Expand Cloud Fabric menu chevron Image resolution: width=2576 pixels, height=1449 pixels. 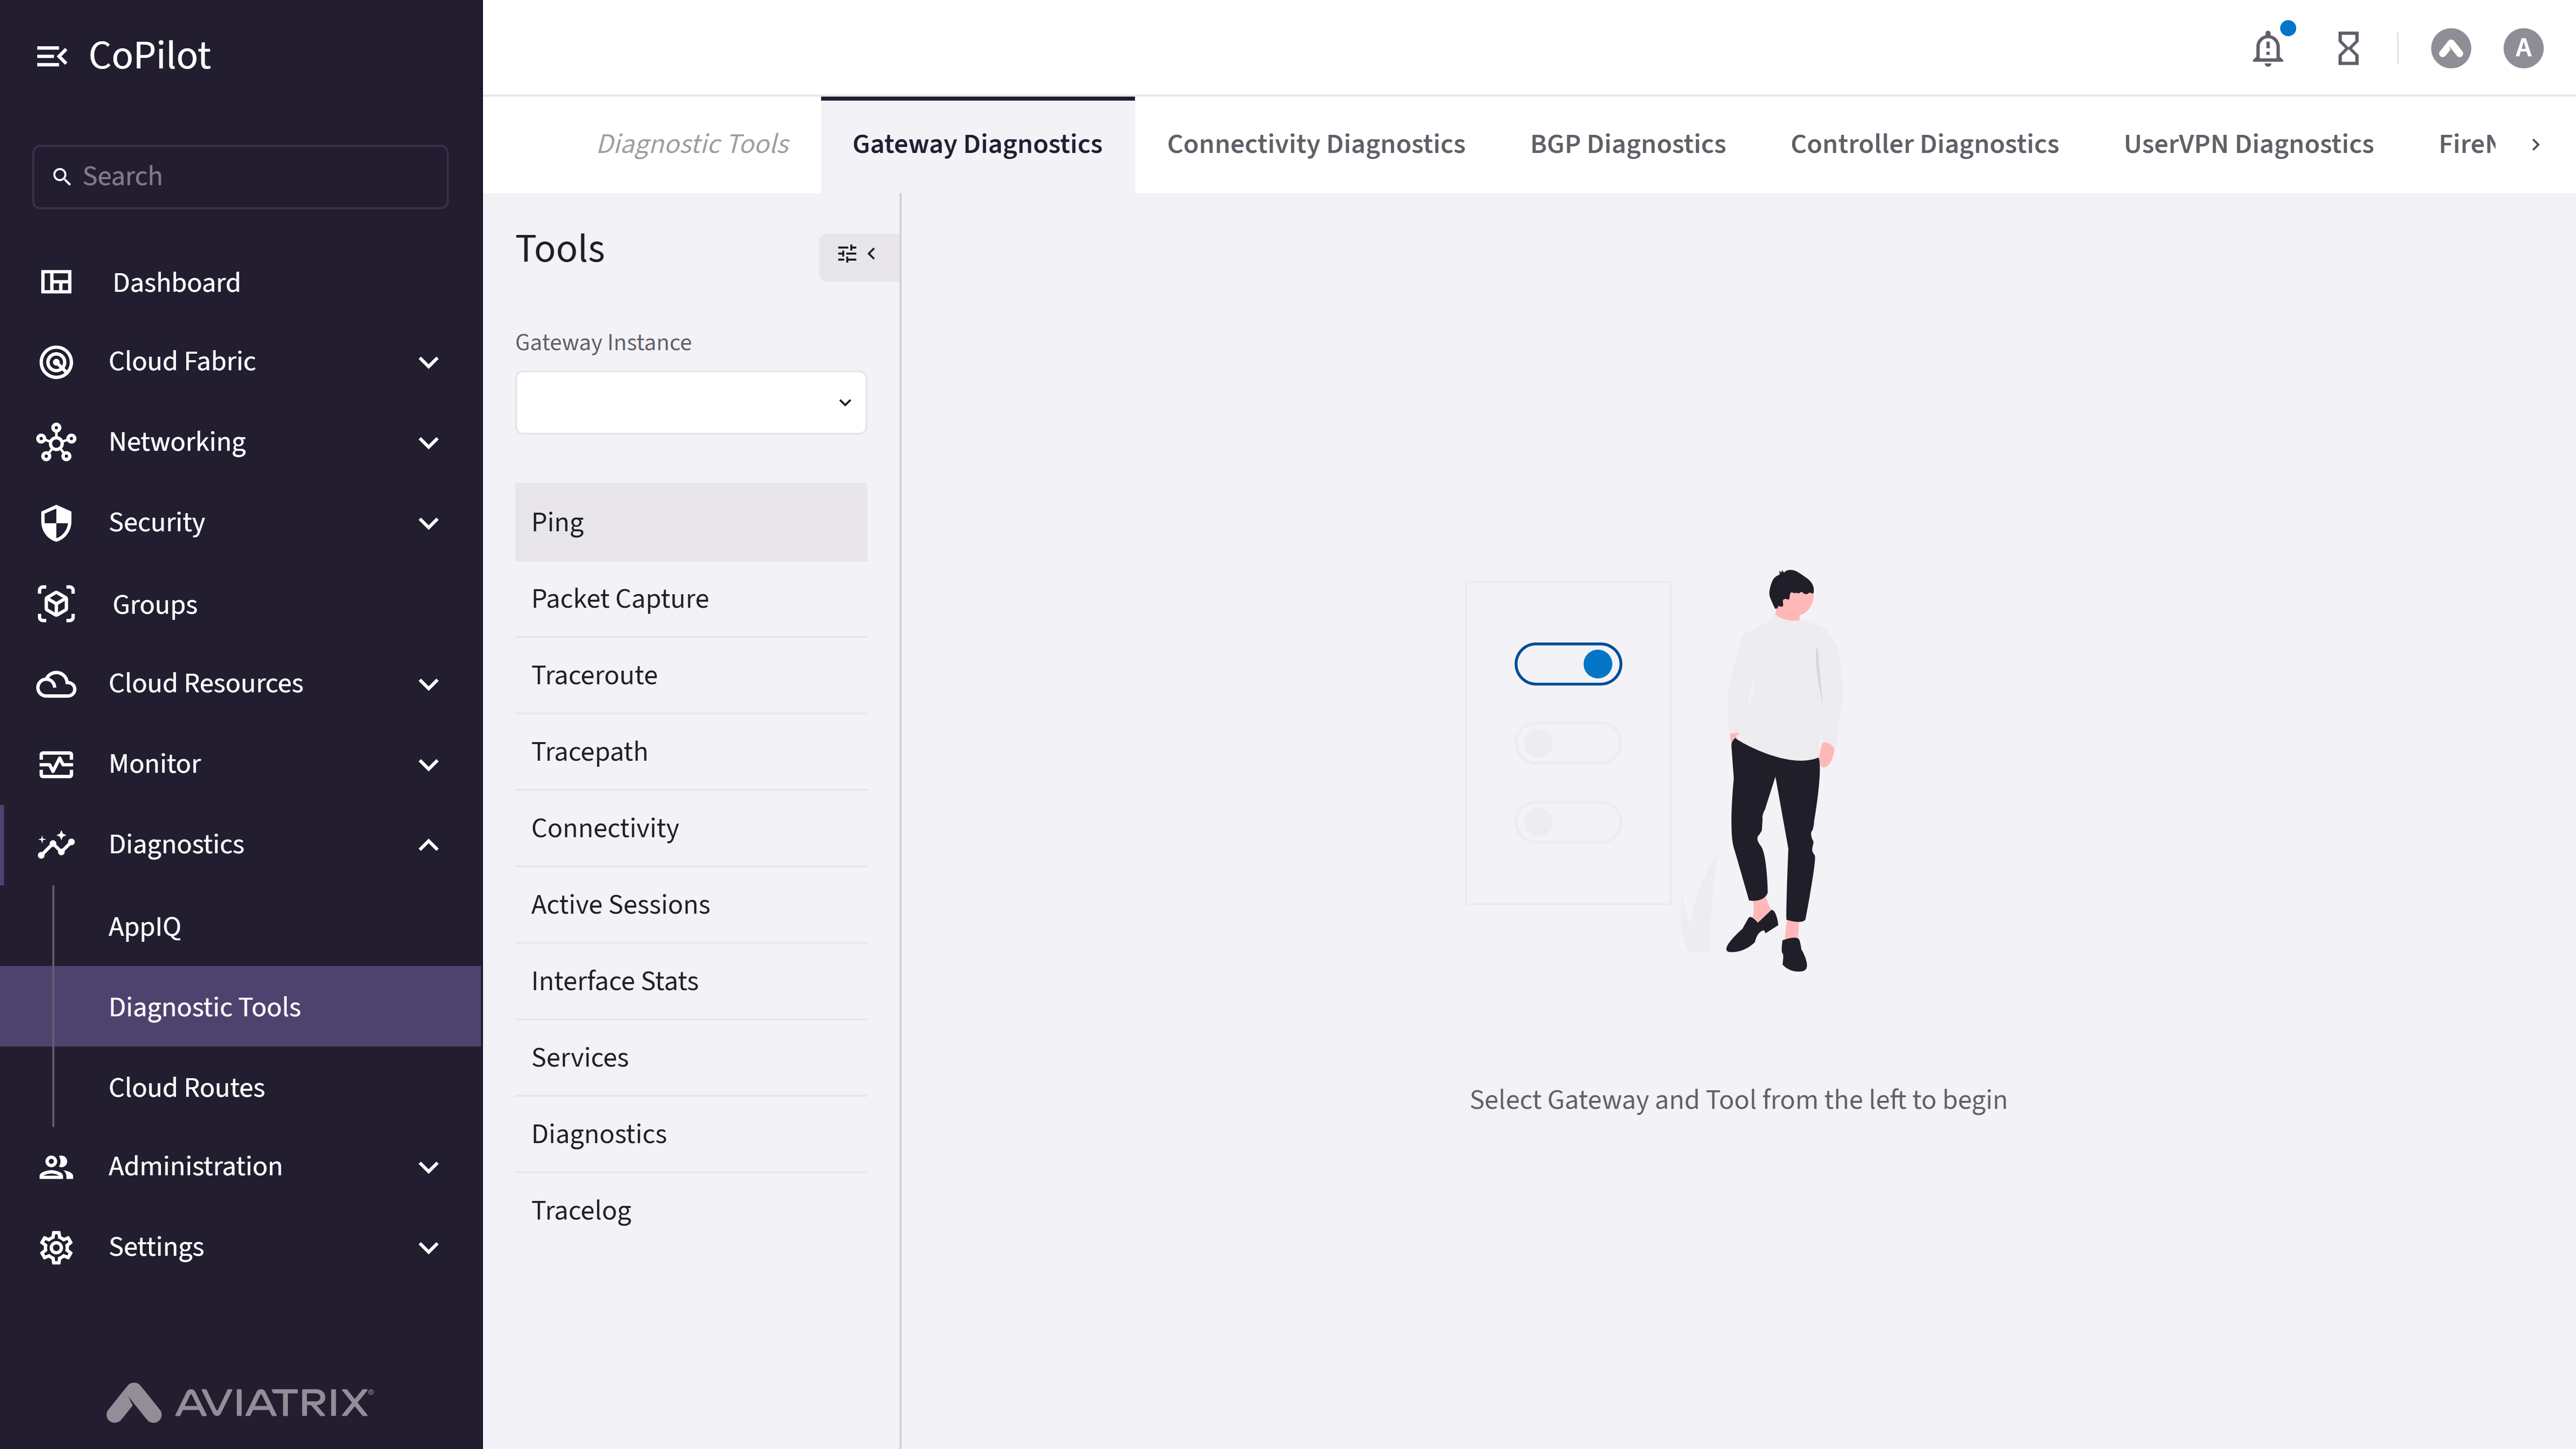(429, 362)
